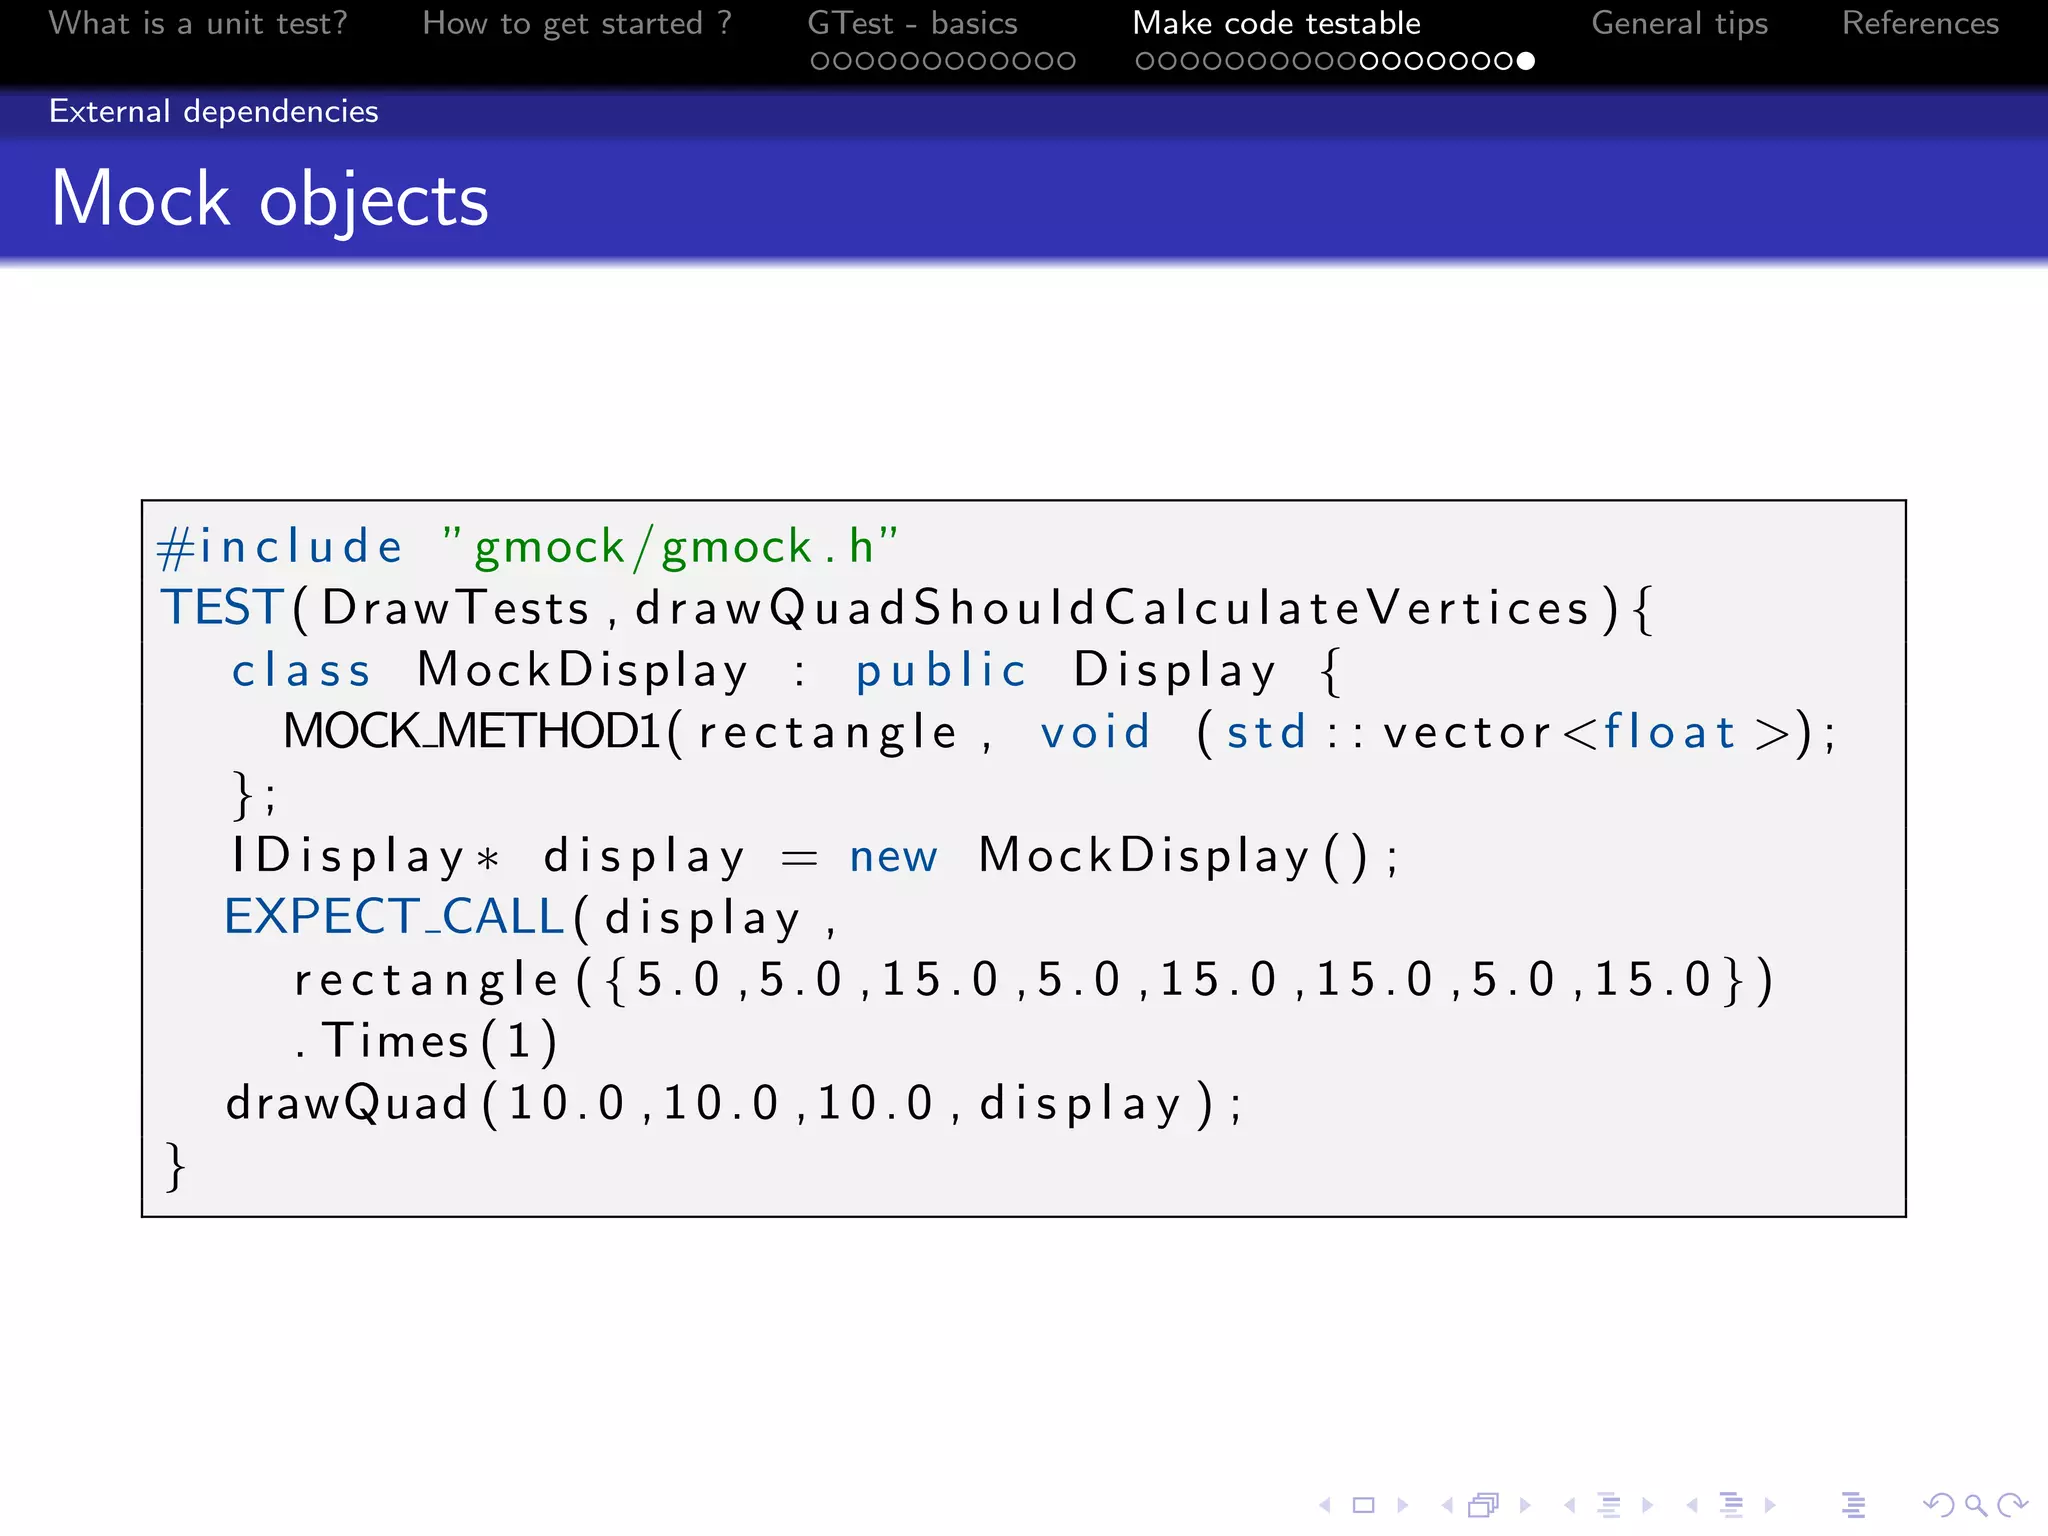Click the slide rectangle navigation icon
This screenshot has width=2048, height=1536.
click(1364, 1505)
